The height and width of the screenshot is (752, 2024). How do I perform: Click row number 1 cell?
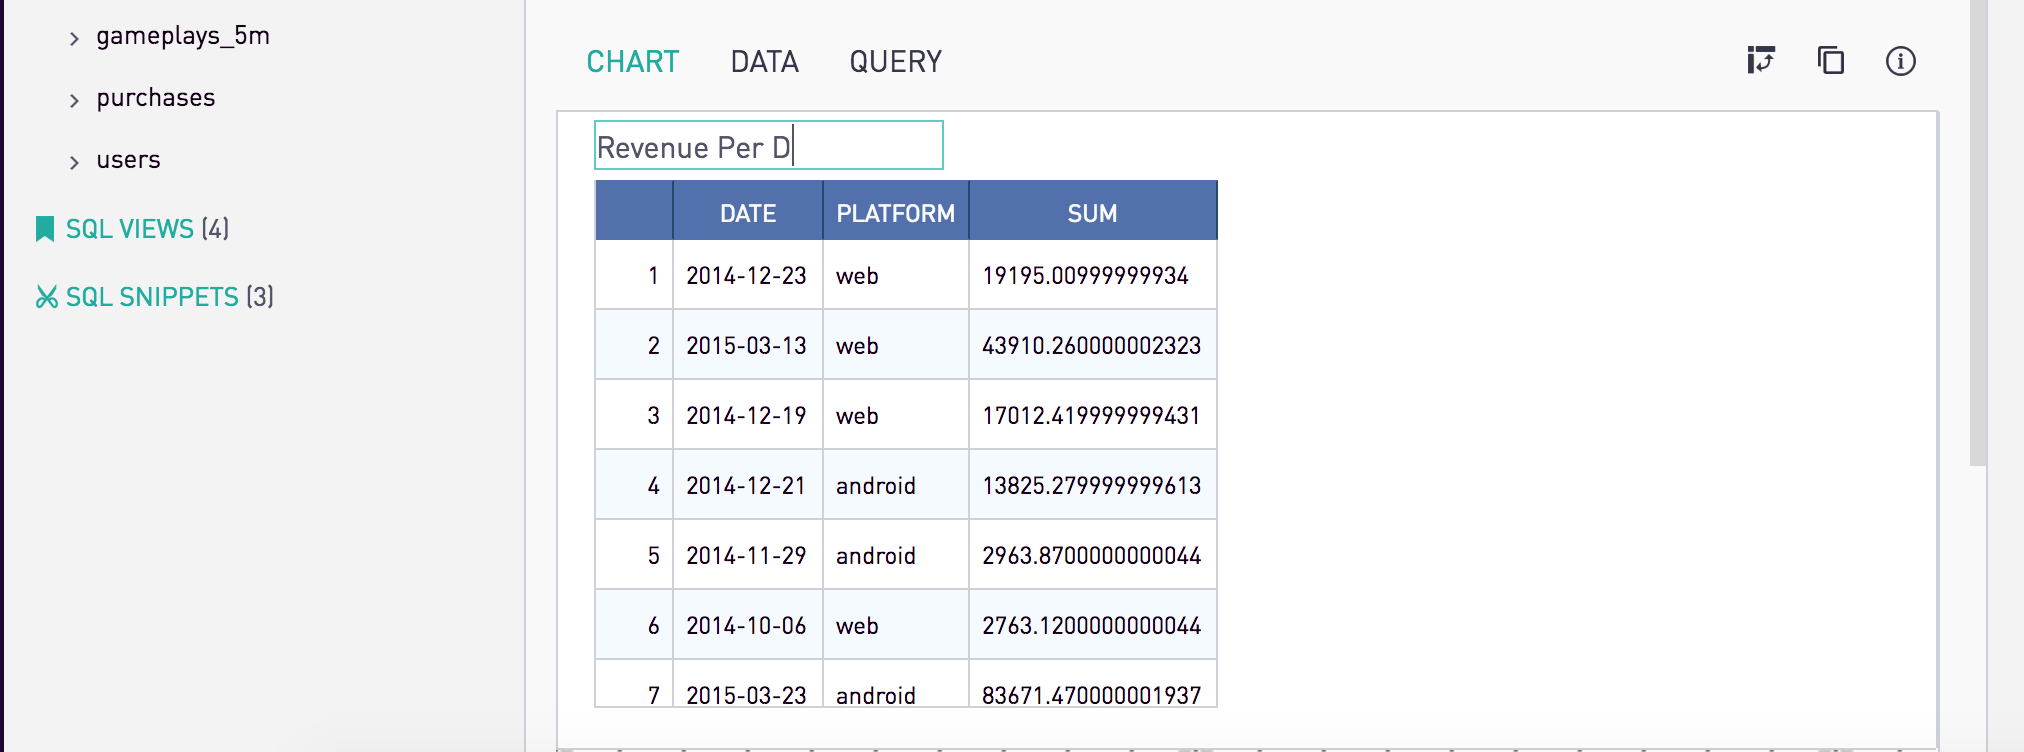pos(634,275)
